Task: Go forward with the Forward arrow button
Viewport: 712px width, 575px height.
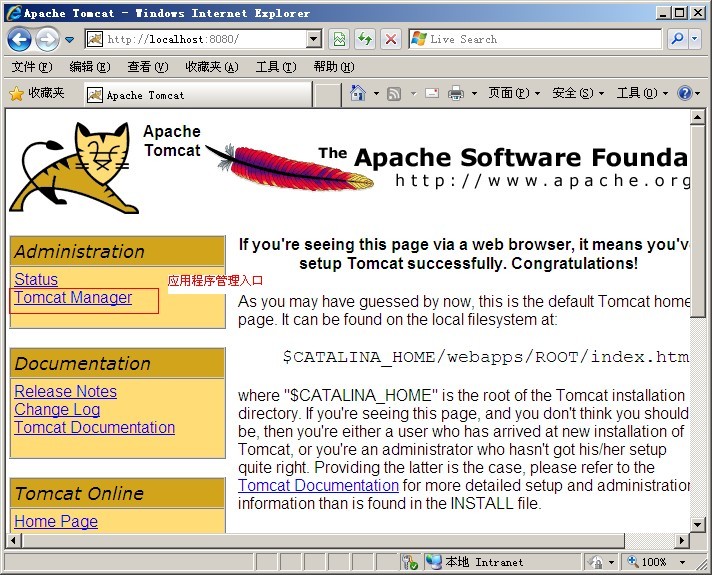Action: 47,40
